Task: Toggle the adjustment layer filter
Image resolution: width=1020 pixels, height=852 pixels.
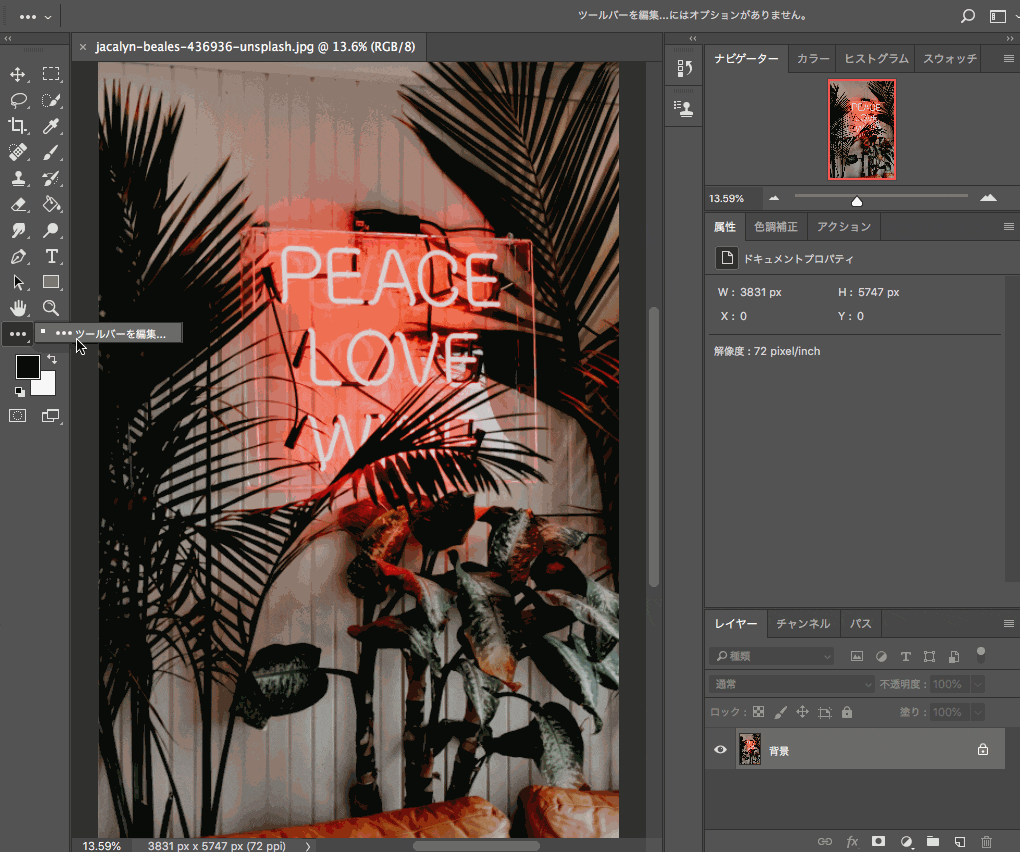Action: (881, 656)
